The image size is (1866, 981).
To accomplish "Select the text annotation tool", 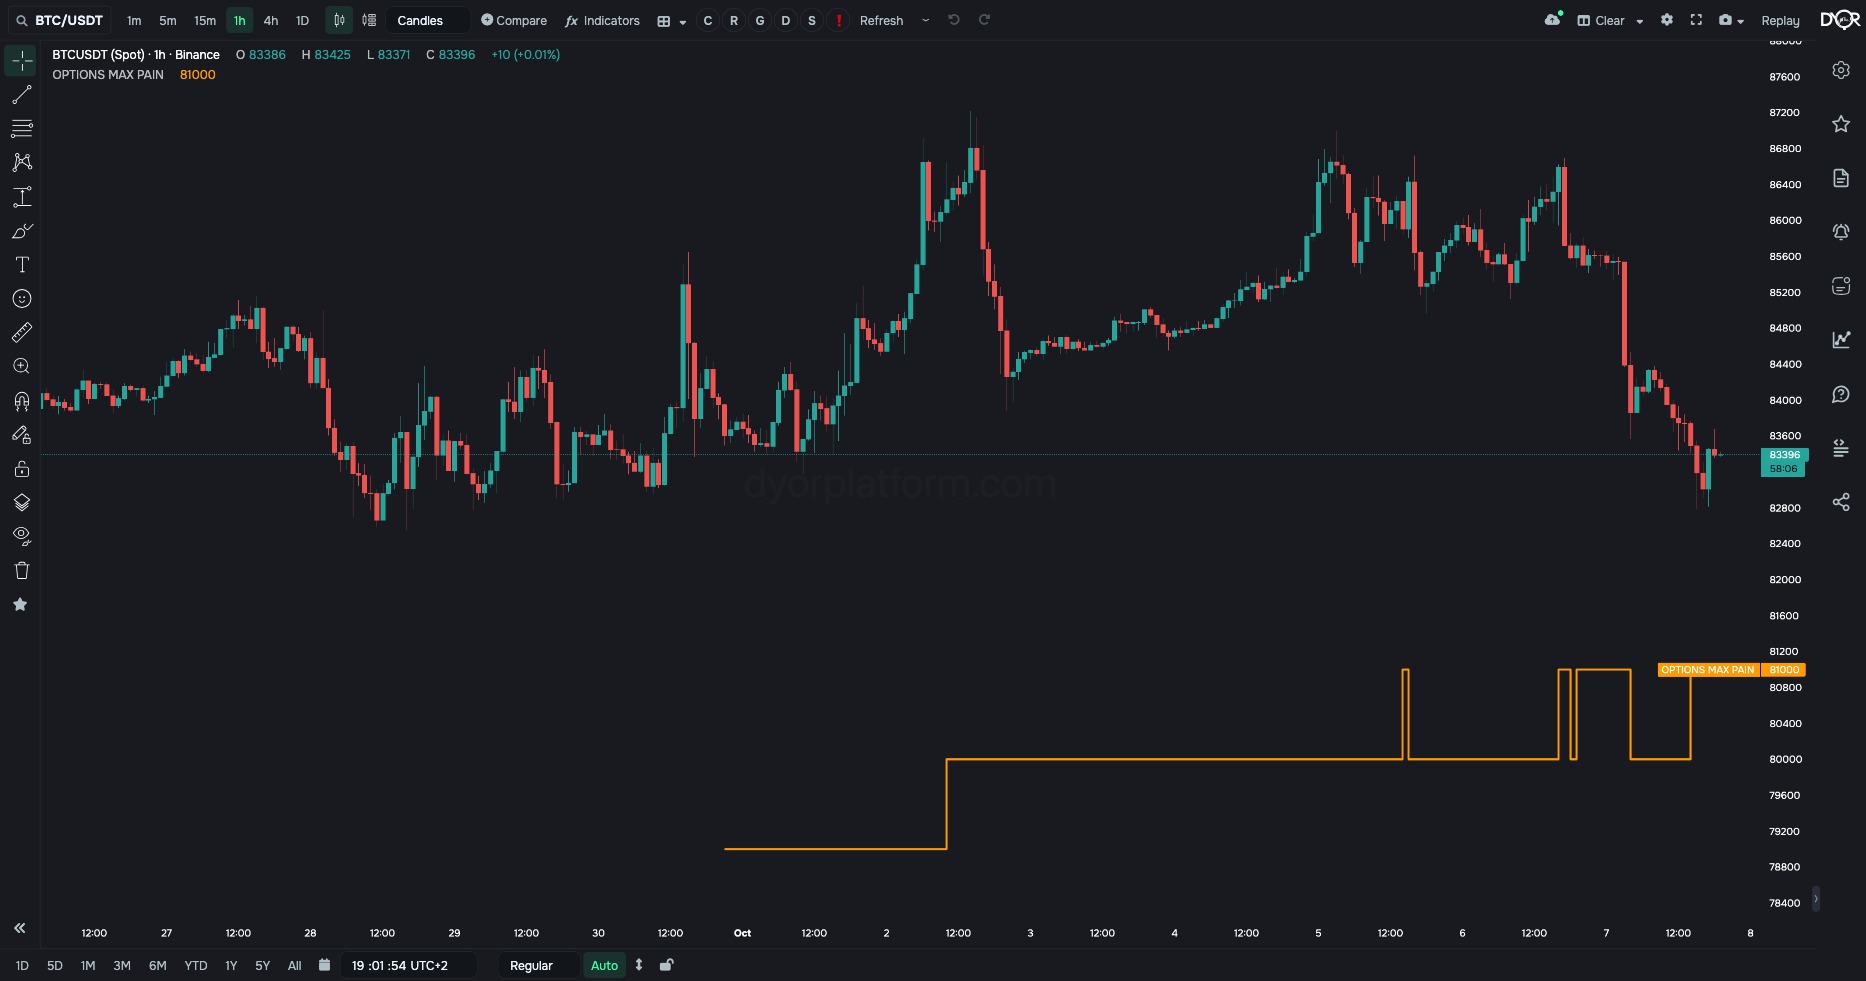I will coord(21,265).
